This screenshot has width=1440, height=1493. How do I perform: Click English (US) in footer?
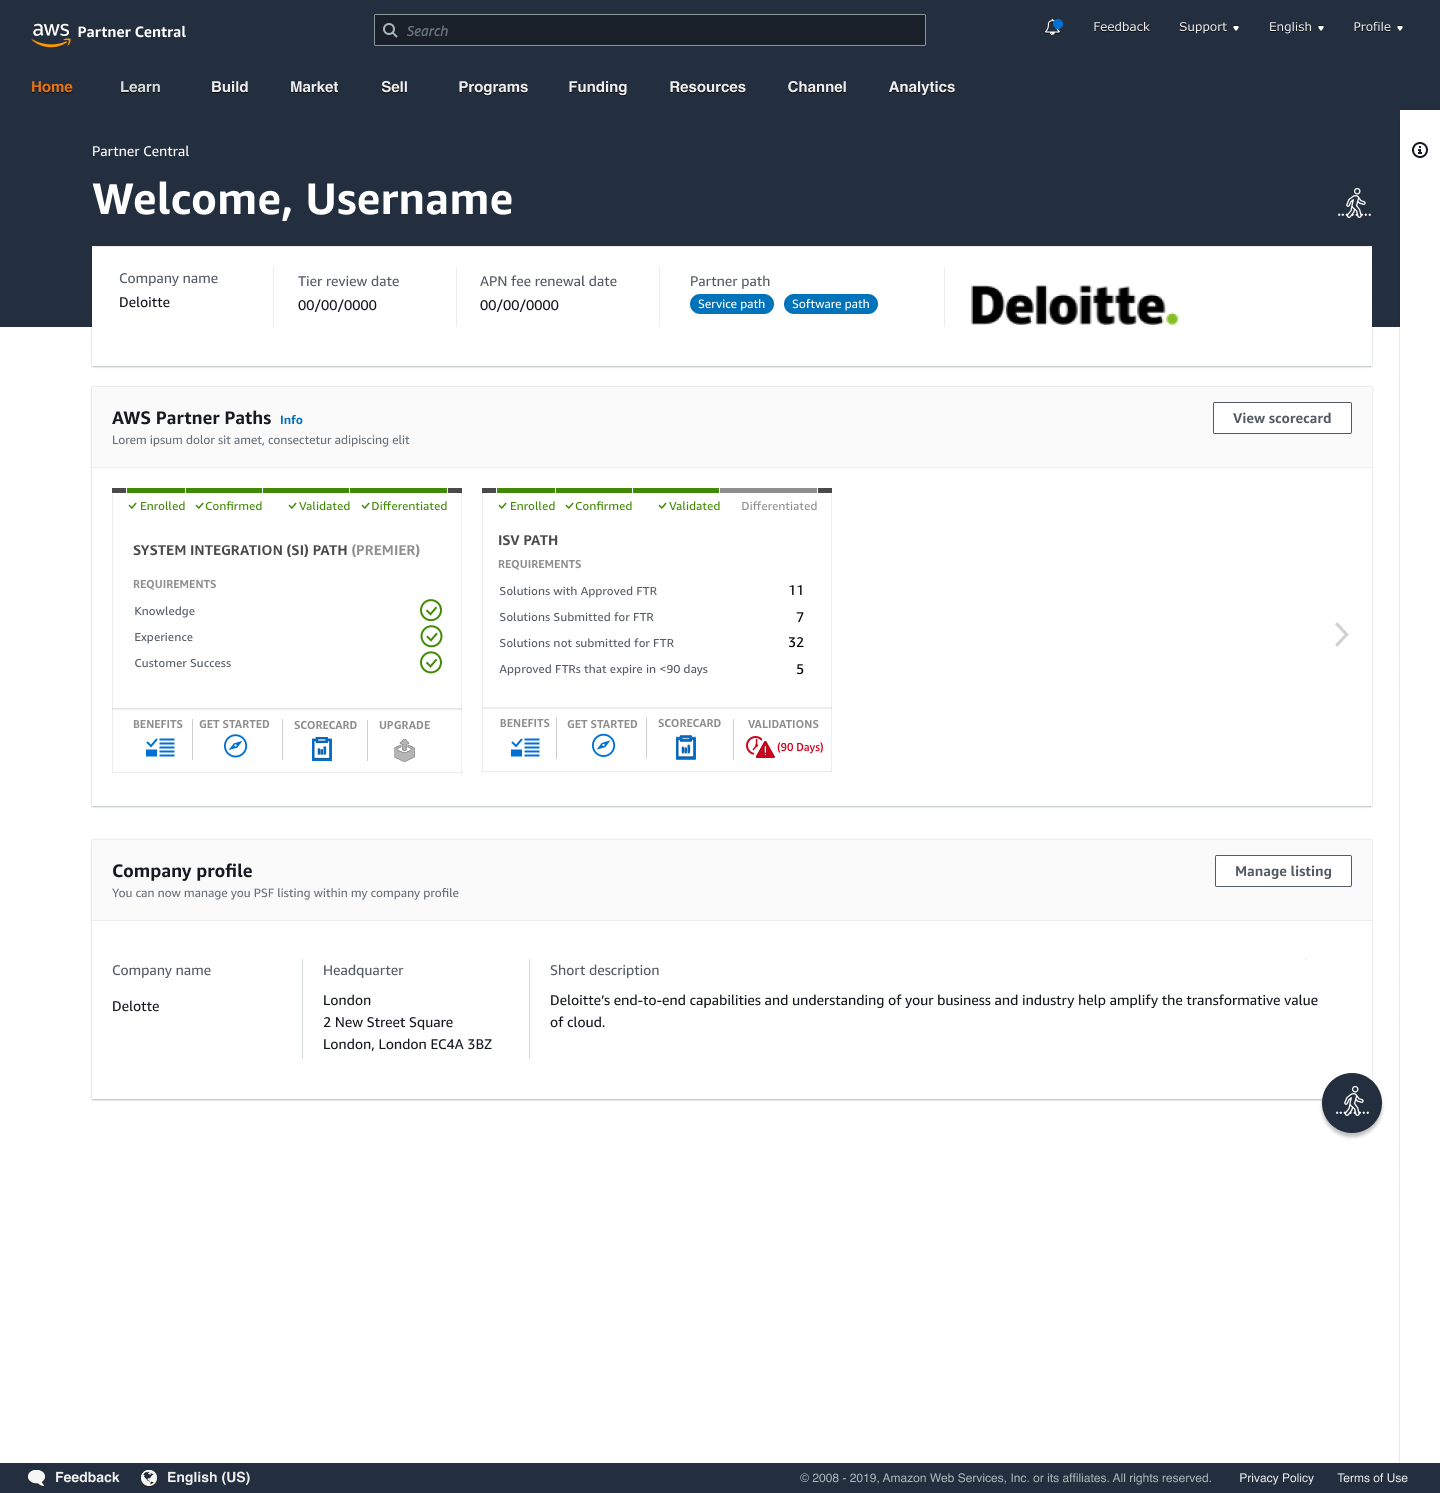pos(208,1477)
